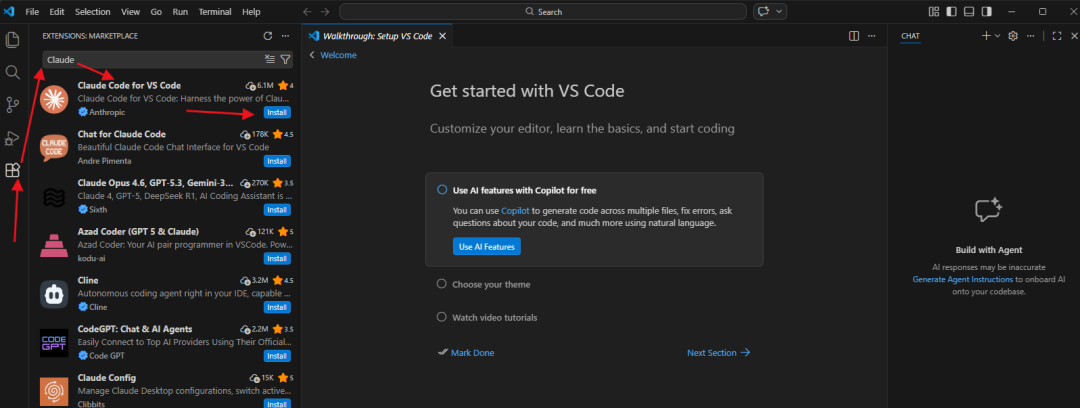Expand the new chat dropdown arrow
Viewport: 1080px width, 408px height.
998,36
